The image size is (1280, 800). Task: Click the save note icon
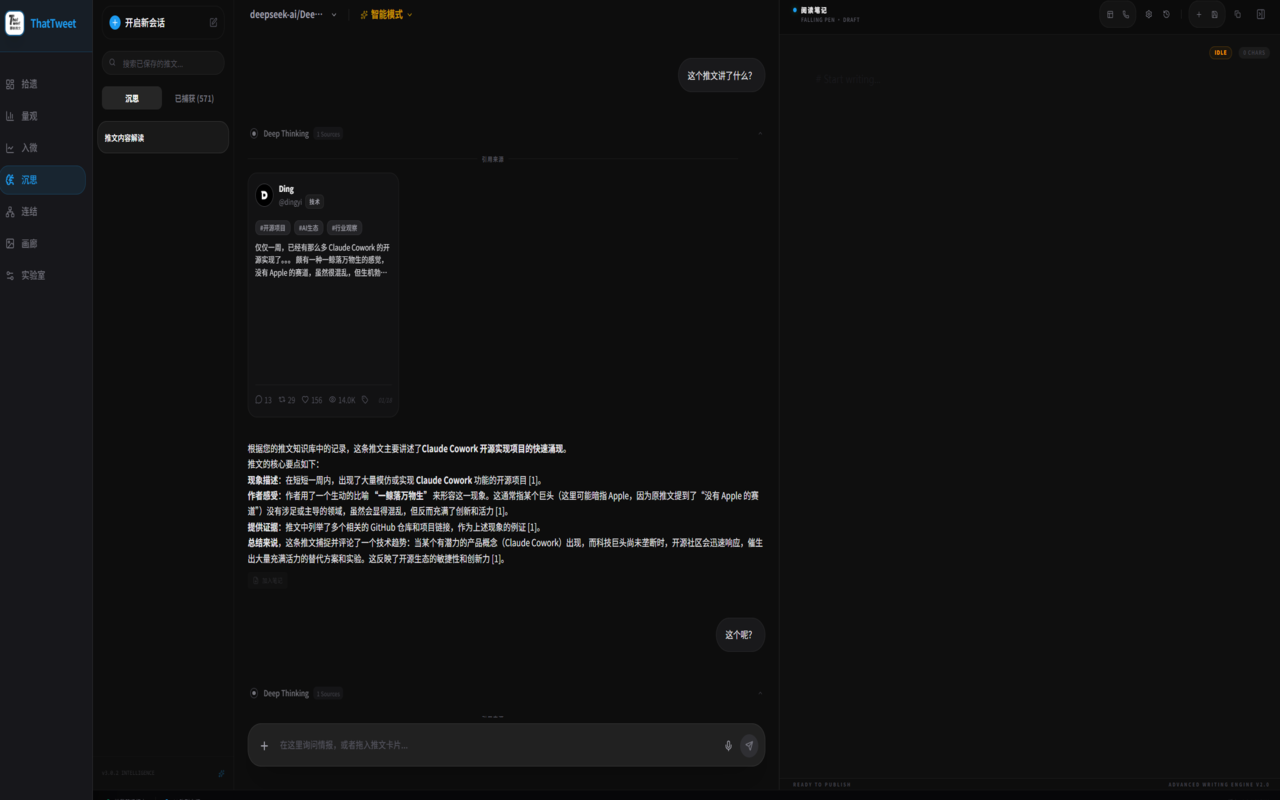[x=1215, y=15]
